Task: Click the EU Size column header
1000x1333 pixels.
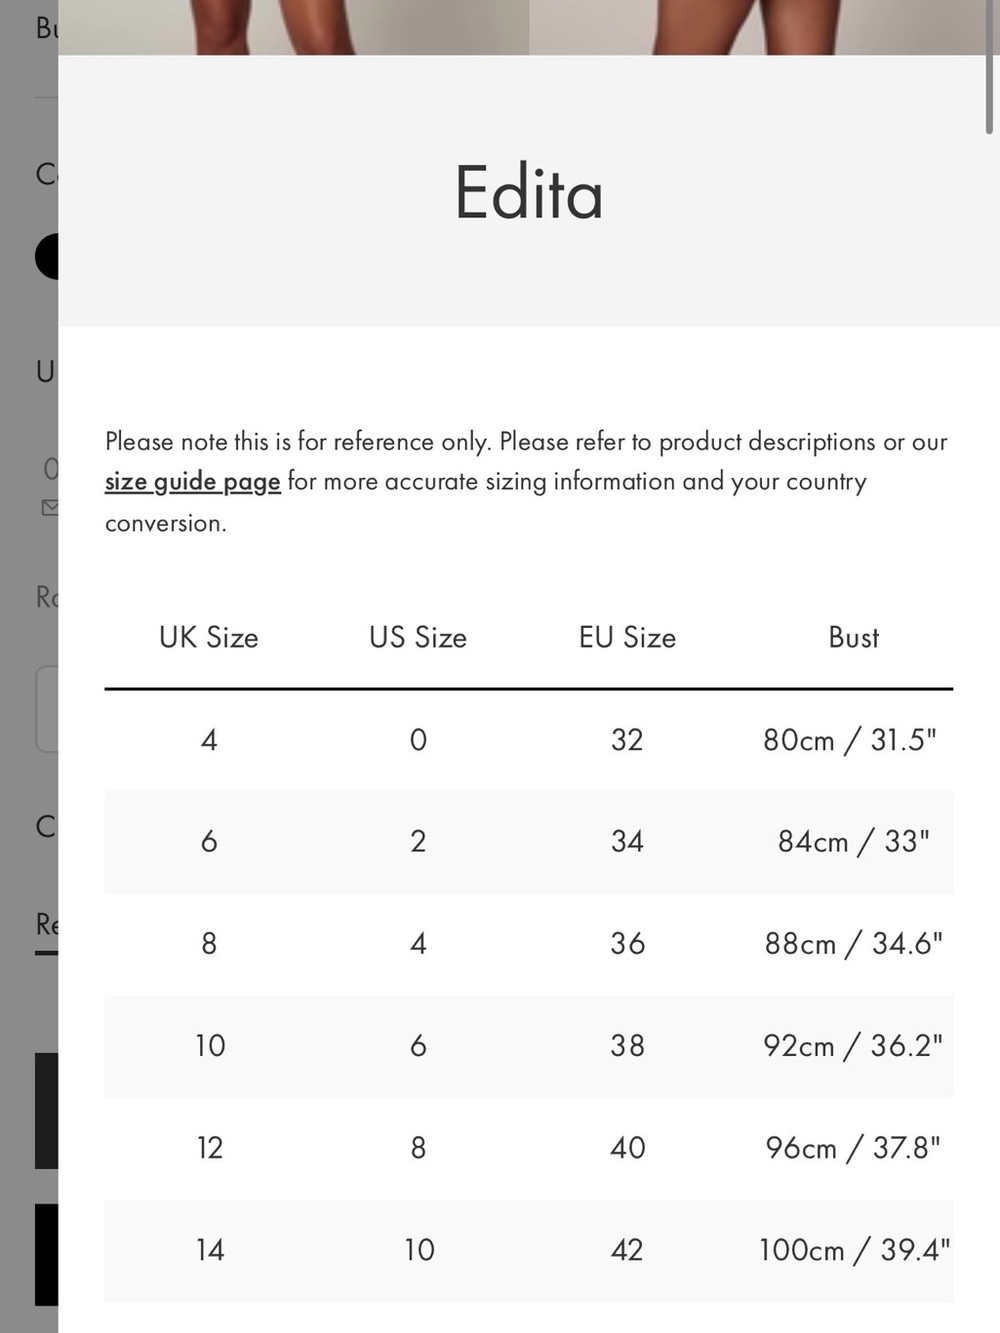Action: coord(627,638)
